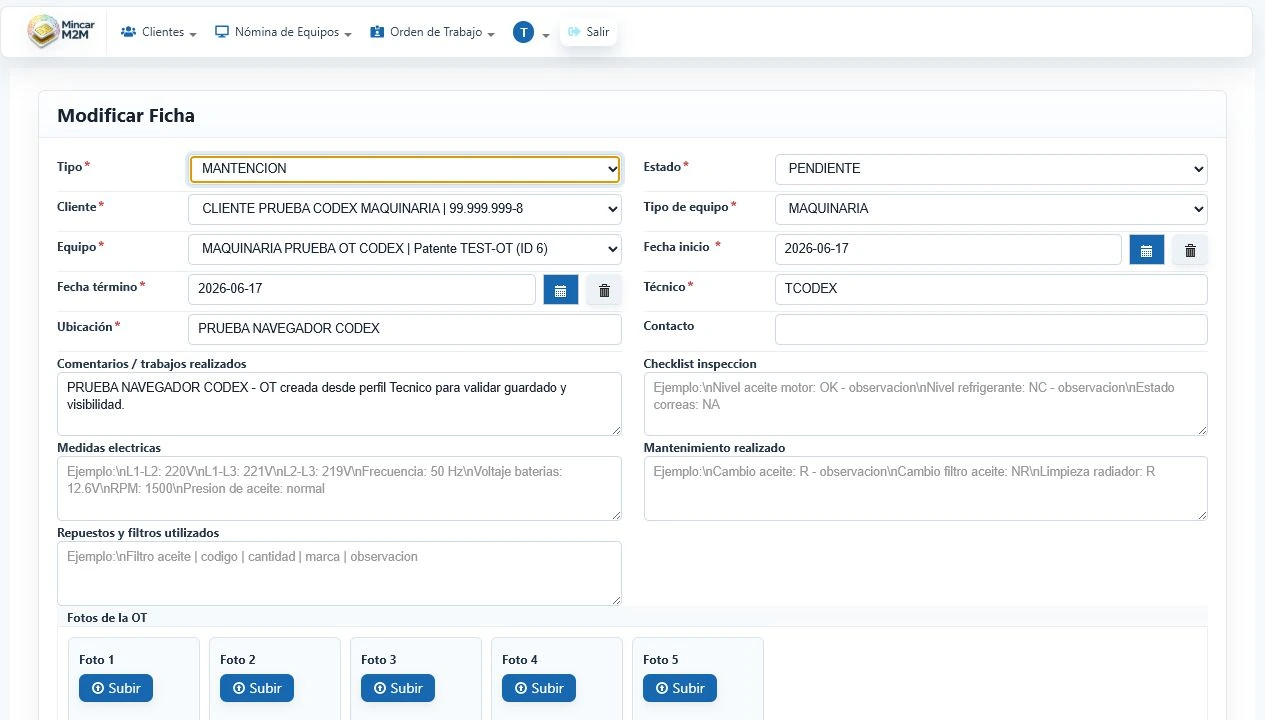Click the Fotos de la OT label

click(x=107, y=618)
